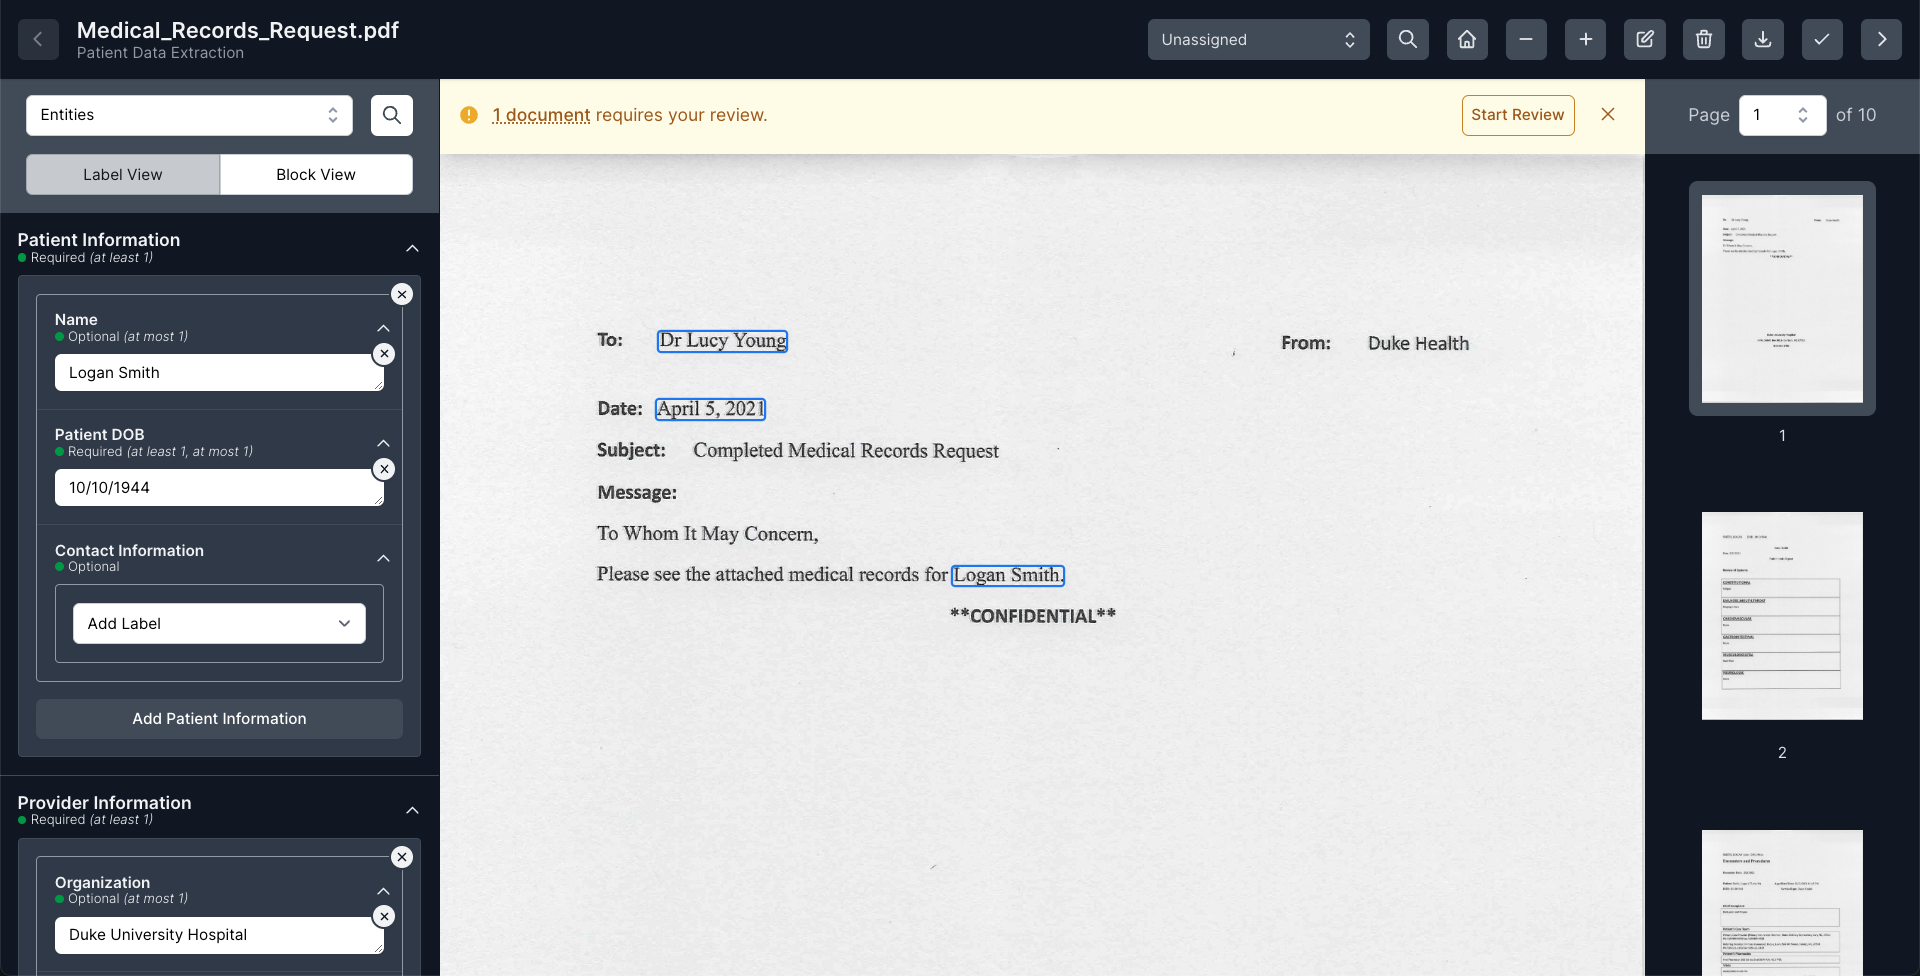Open the Unassigned assignee dropdown
This screenshot has width=1920, height=976.
(x=1257, y=39)
